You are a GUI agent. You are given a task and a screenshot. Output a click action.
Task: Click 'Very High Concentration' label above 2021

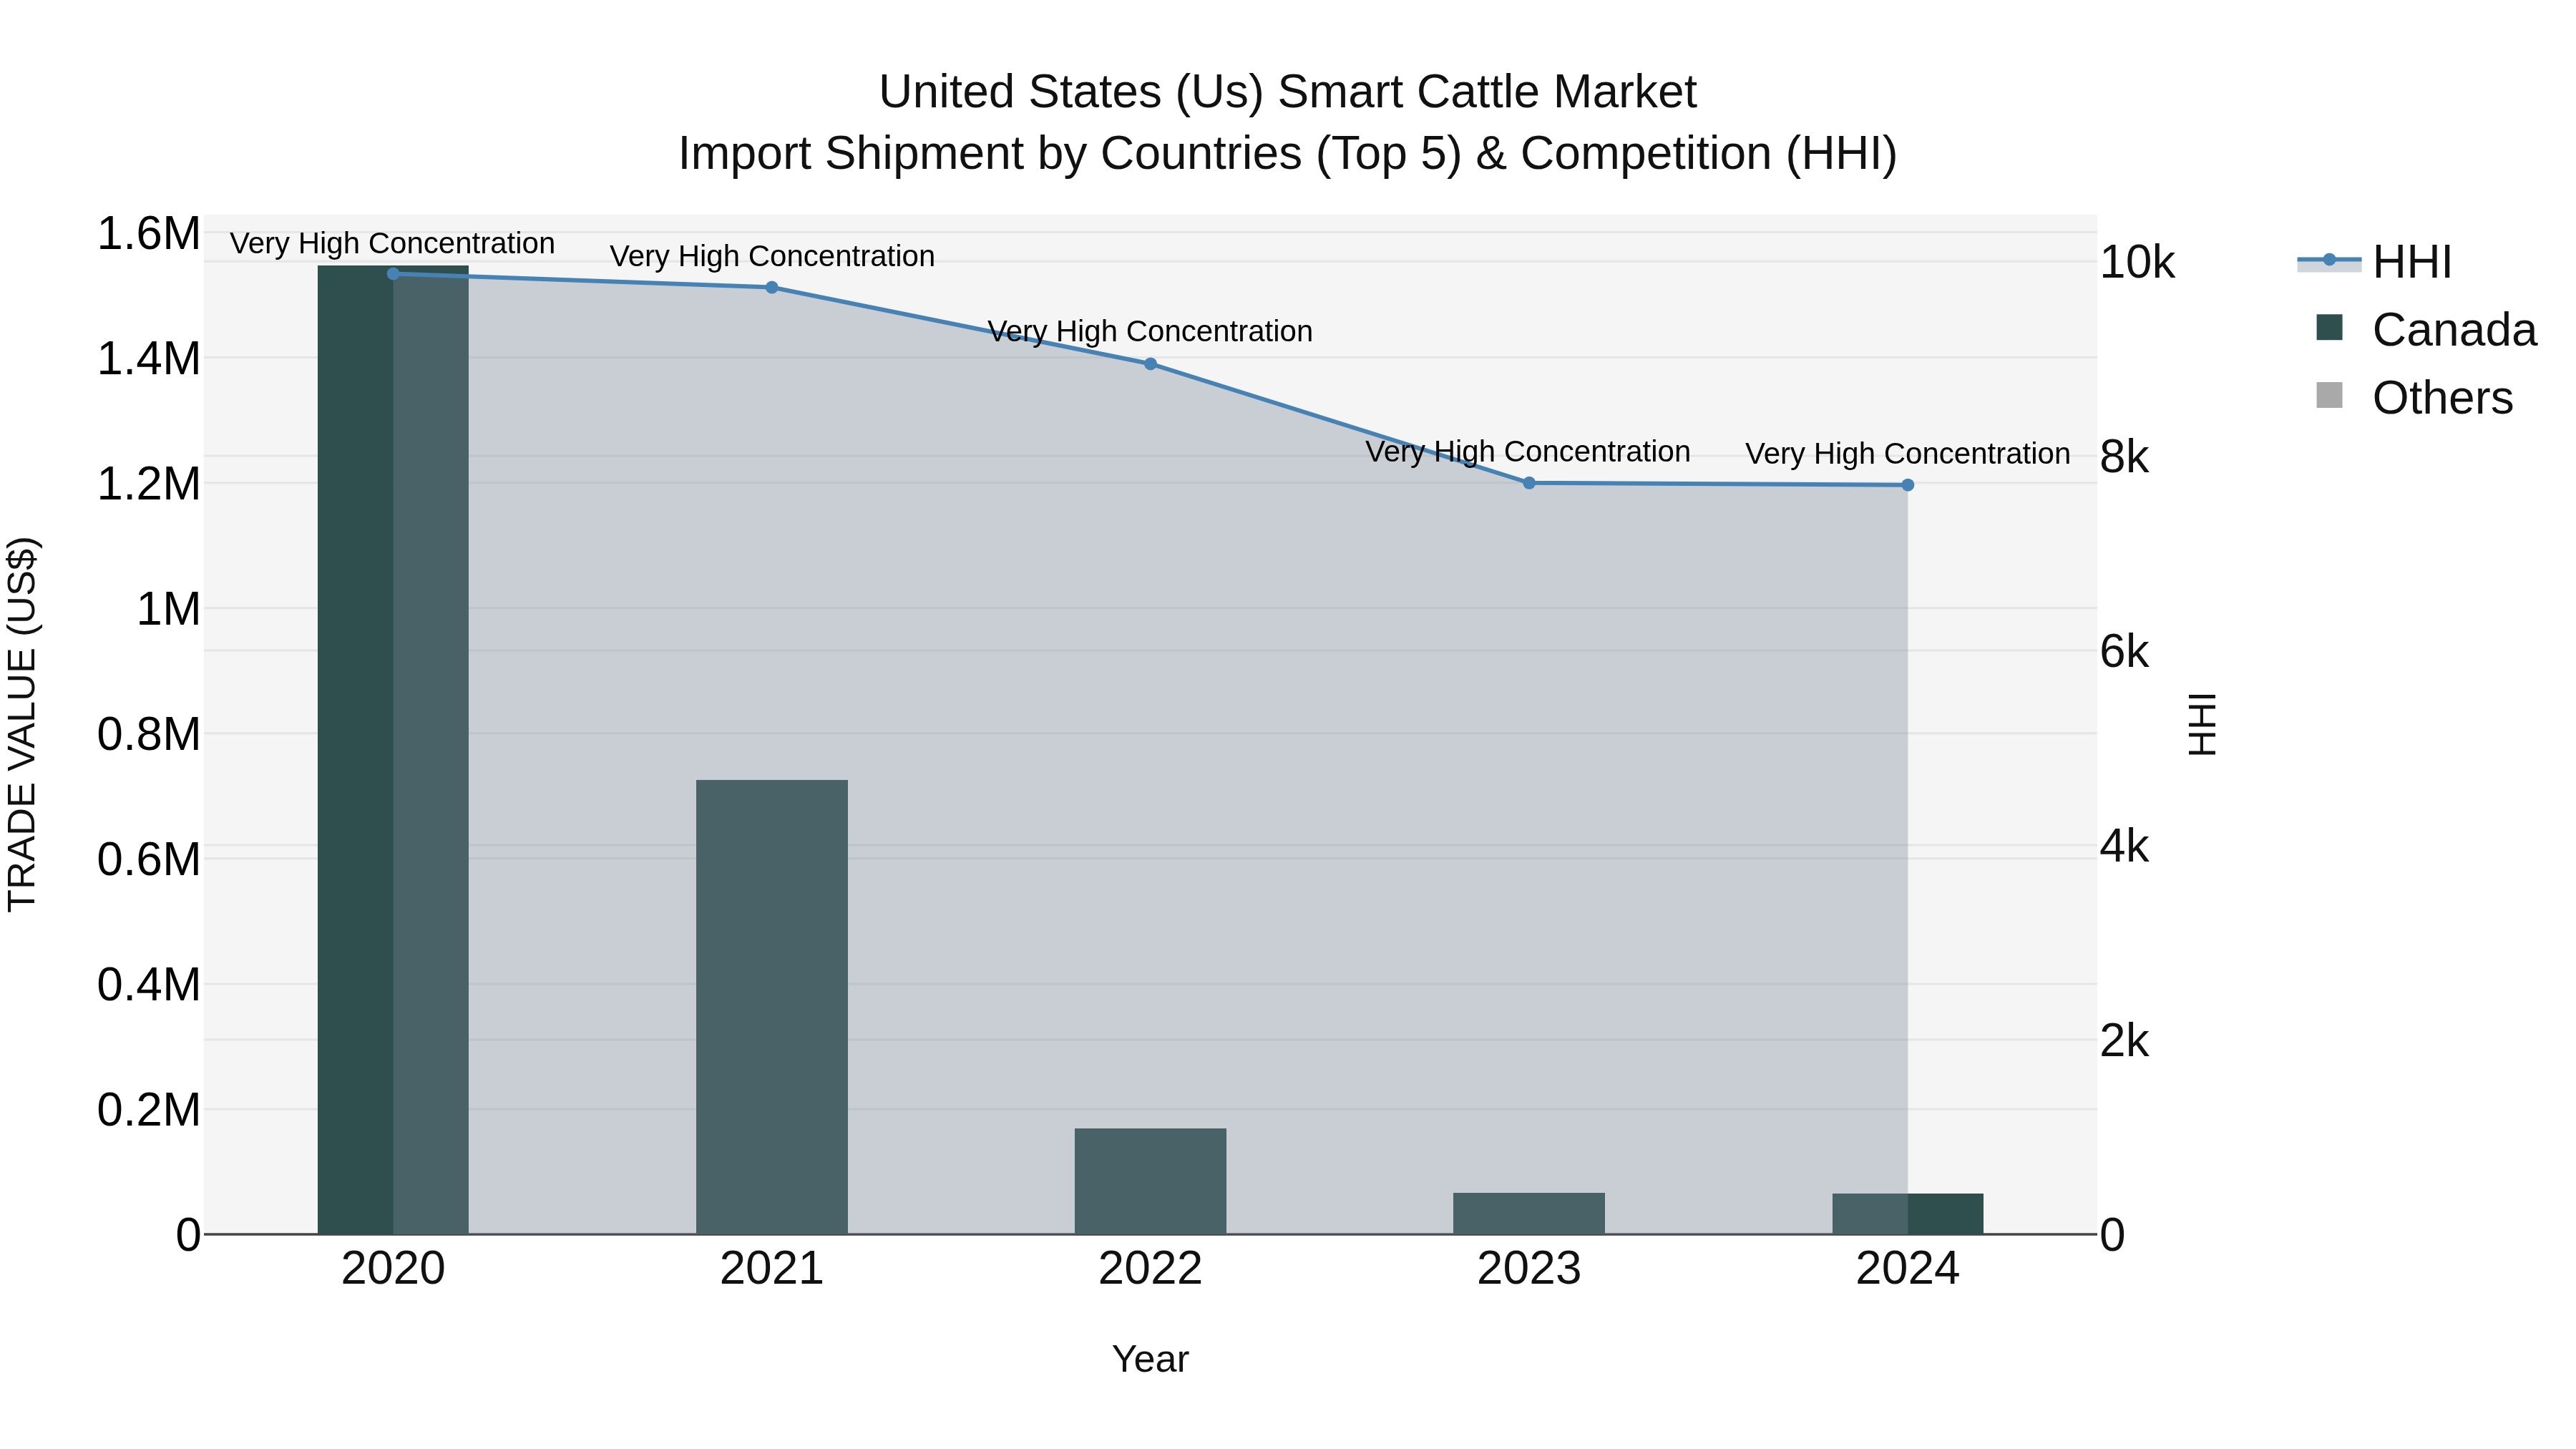point(772,257)
